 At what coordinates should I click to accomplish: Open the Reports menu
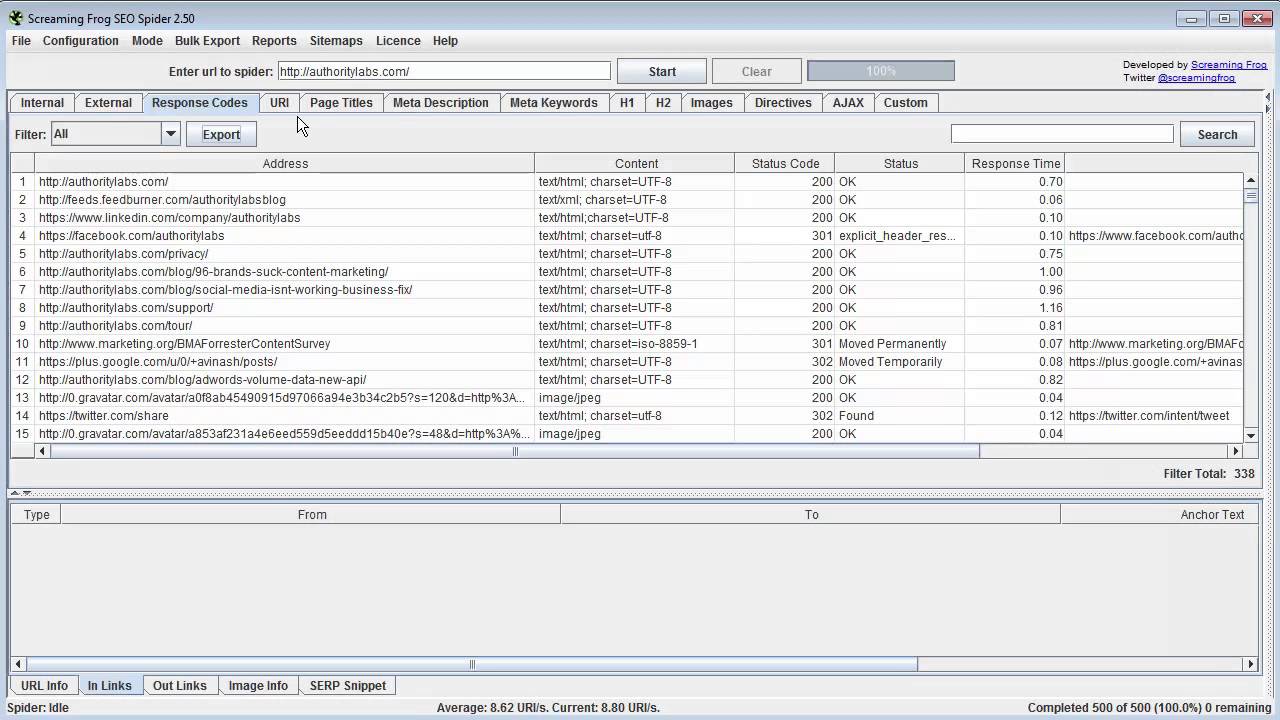274,41
